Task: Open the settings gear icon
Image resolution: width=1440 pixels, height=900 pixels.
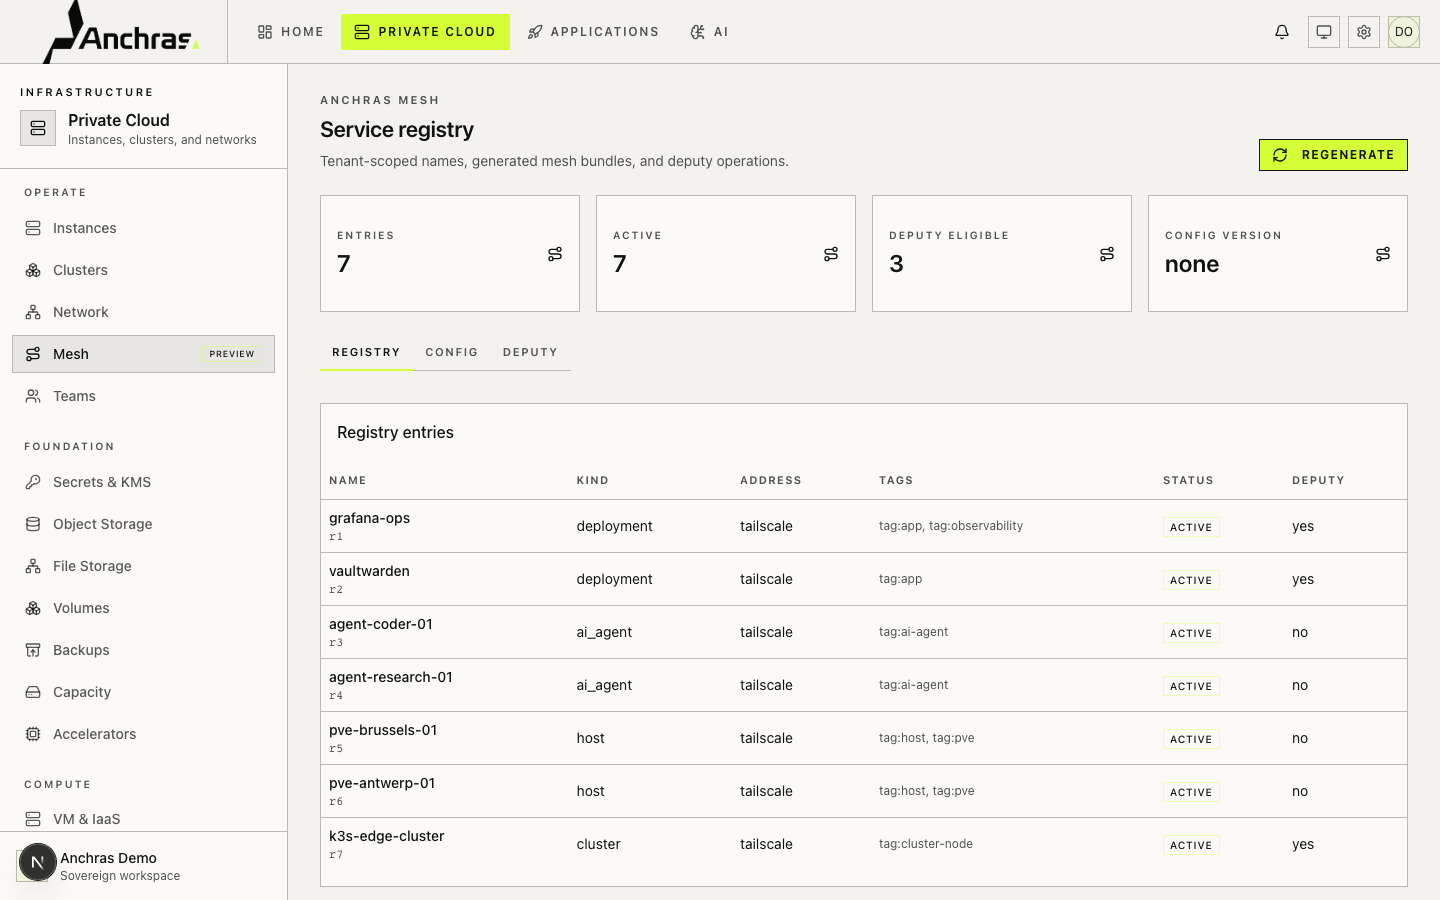Action: [1364, 32]
